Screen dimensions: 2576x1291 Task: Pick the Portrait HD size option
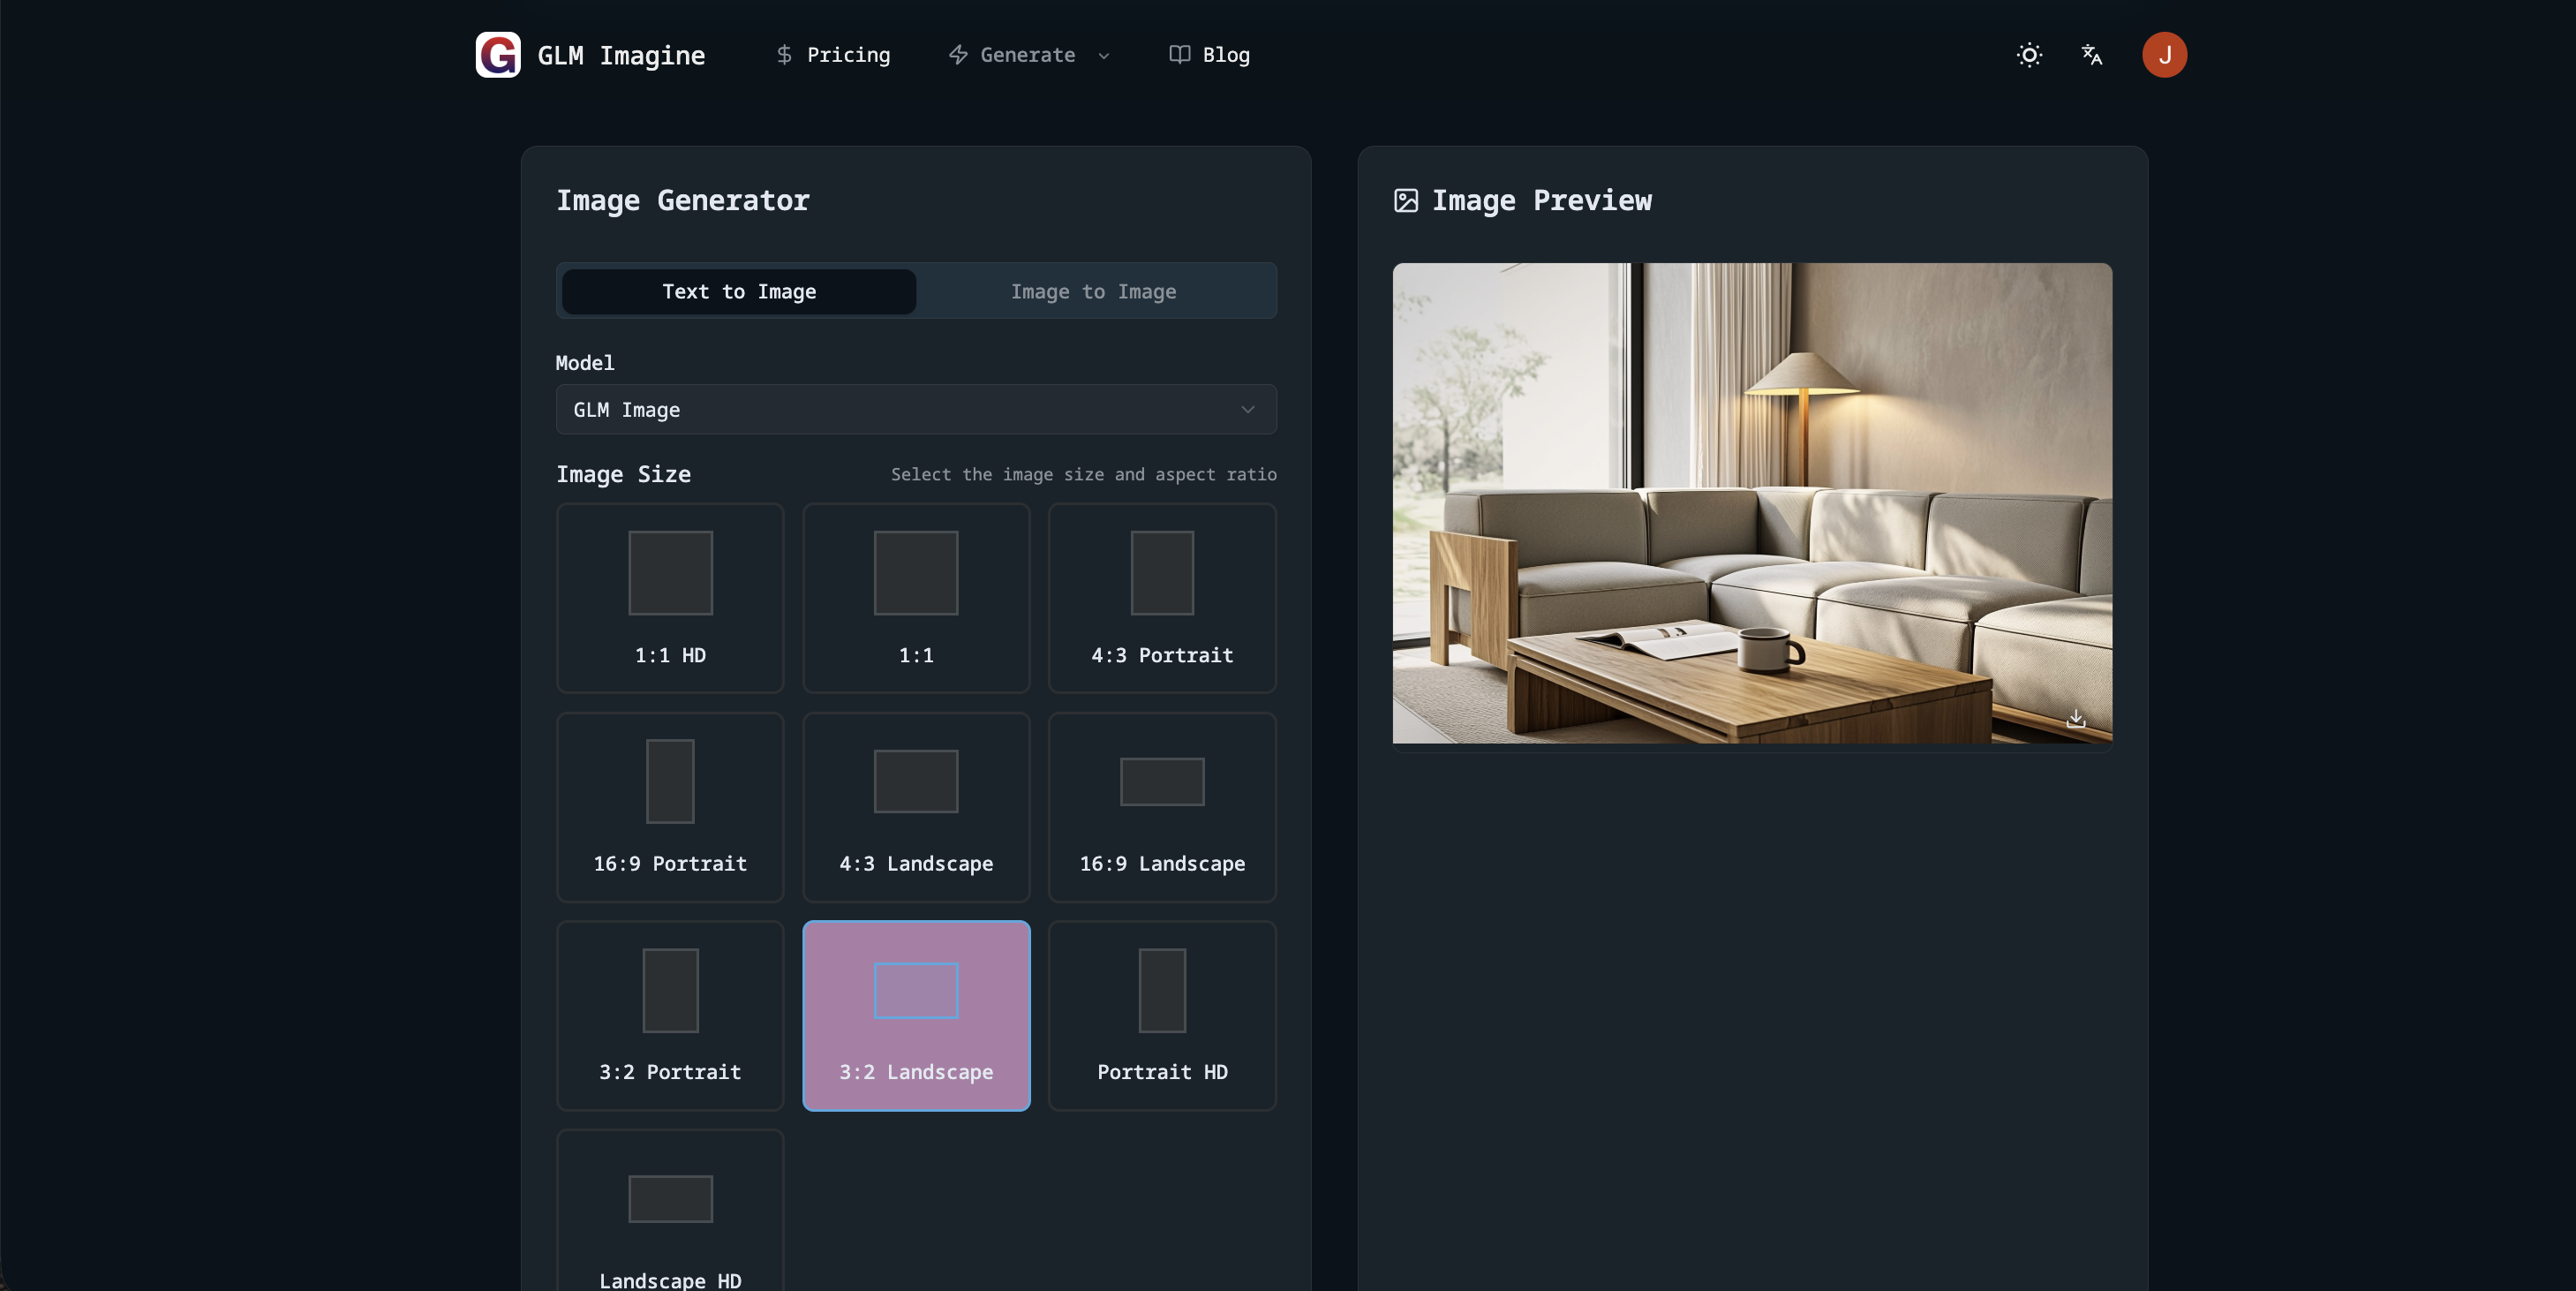(x=1162, y=1015)
